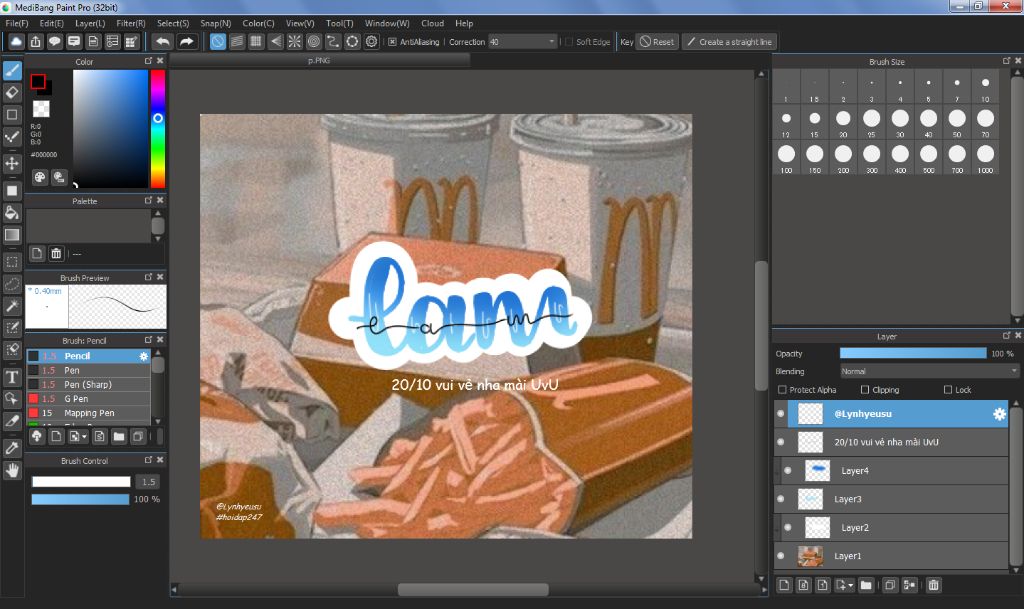
Task: Open the Layer menu
Action: point(90,23)
